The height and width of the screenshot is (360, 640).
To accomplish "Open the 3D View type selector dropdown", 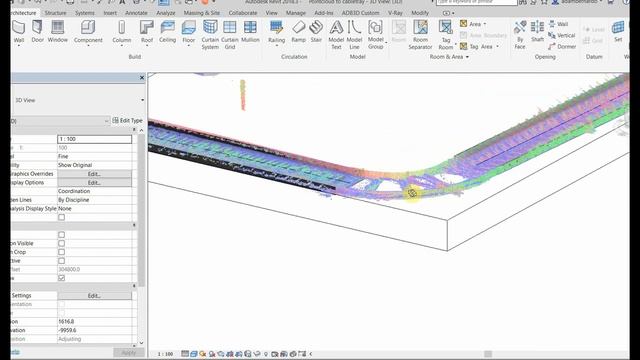I will click(142, 100).
